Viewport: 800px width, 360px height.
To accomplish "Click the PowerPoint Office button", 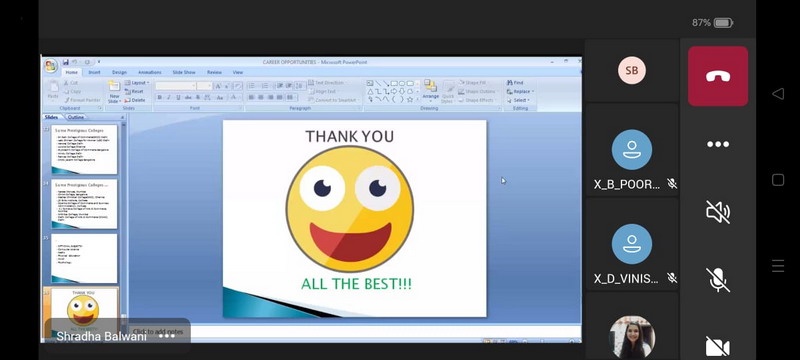I will click(x=51, y=66).
